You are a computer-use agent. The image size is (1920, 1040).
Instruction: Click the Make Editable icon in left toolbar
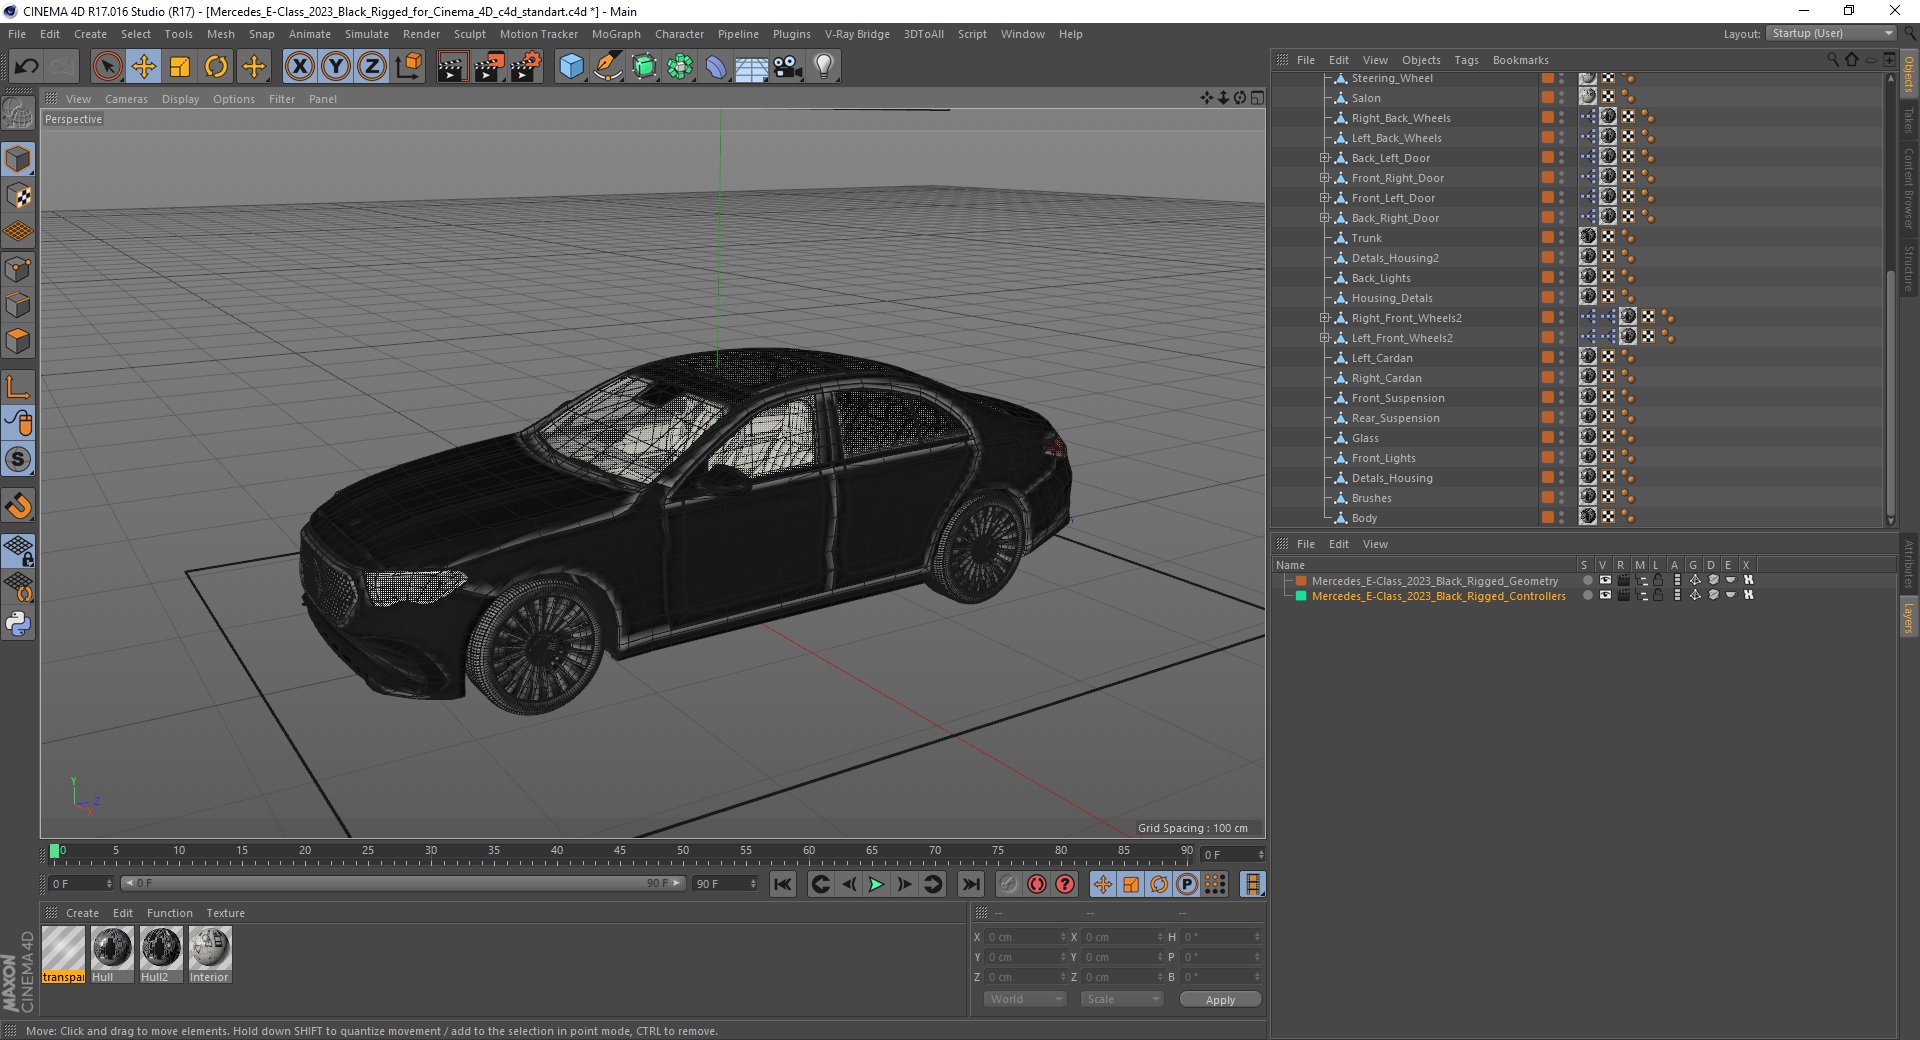[18, 114]
